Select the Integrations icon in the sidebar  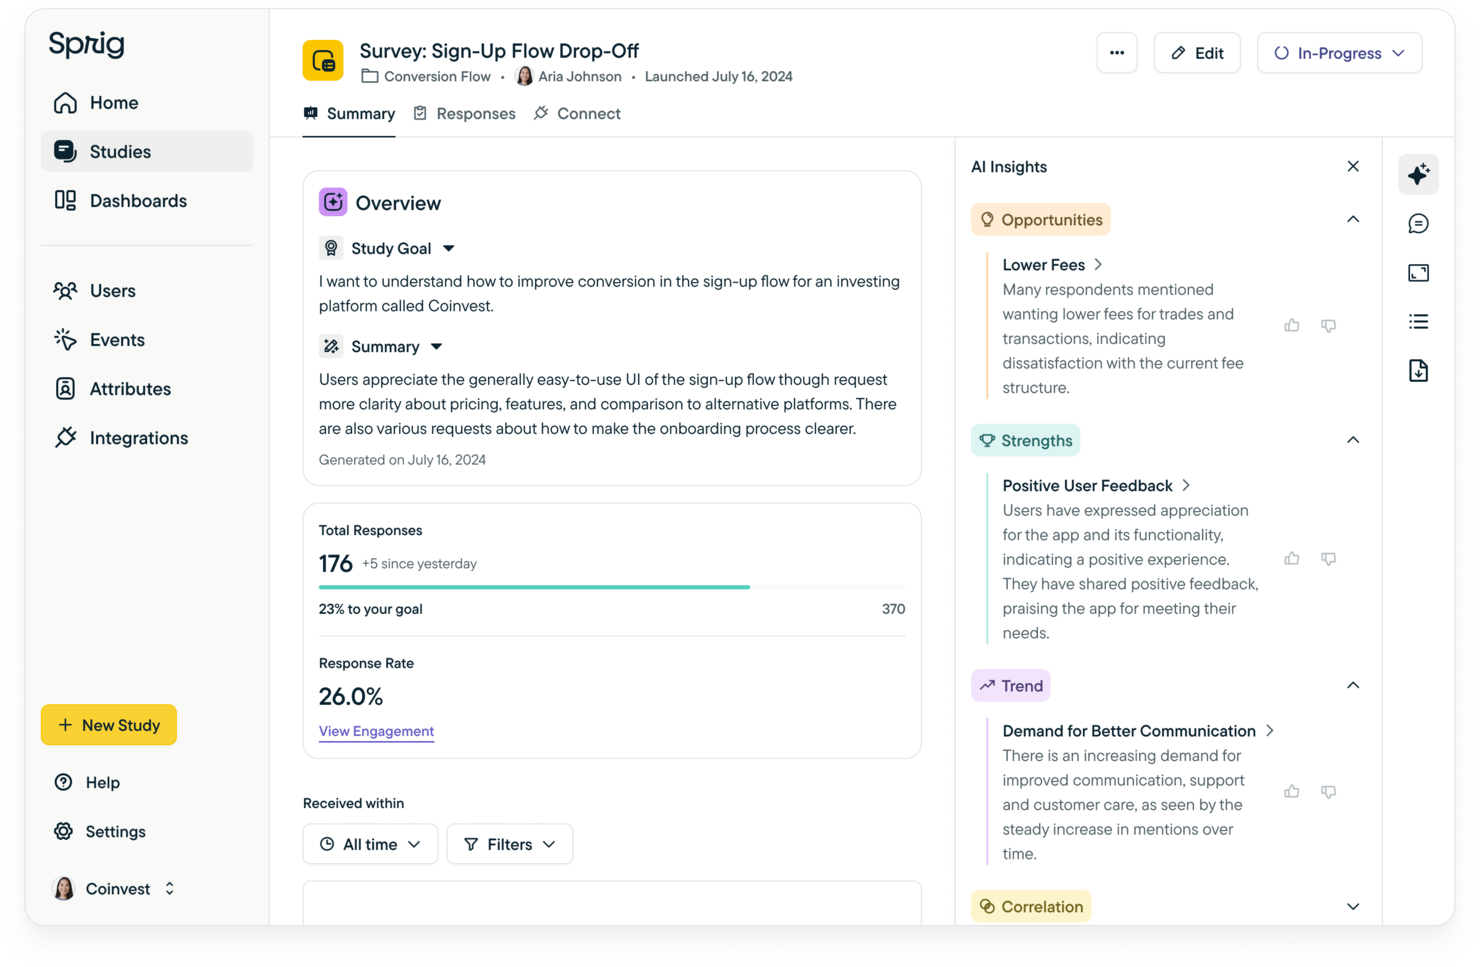(x=64, y=437)
